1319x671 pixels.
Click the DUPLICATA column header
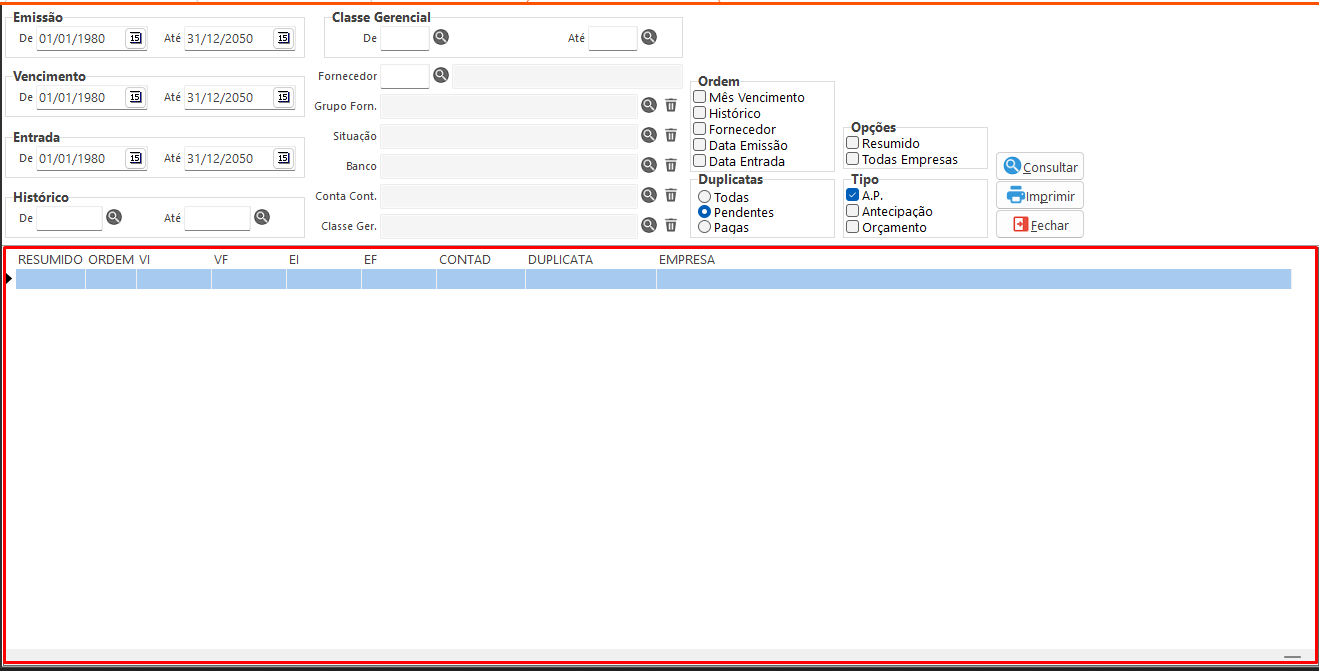[x=560, y=260]
